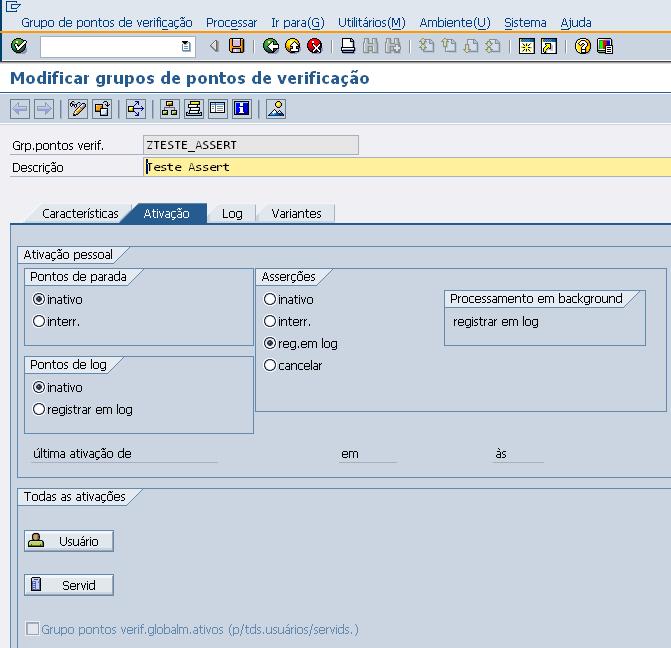Image resolution: width=671 pixels, height=648 pixels.
Task: Click the green Back arrow icon
Action: pos(271,46)
